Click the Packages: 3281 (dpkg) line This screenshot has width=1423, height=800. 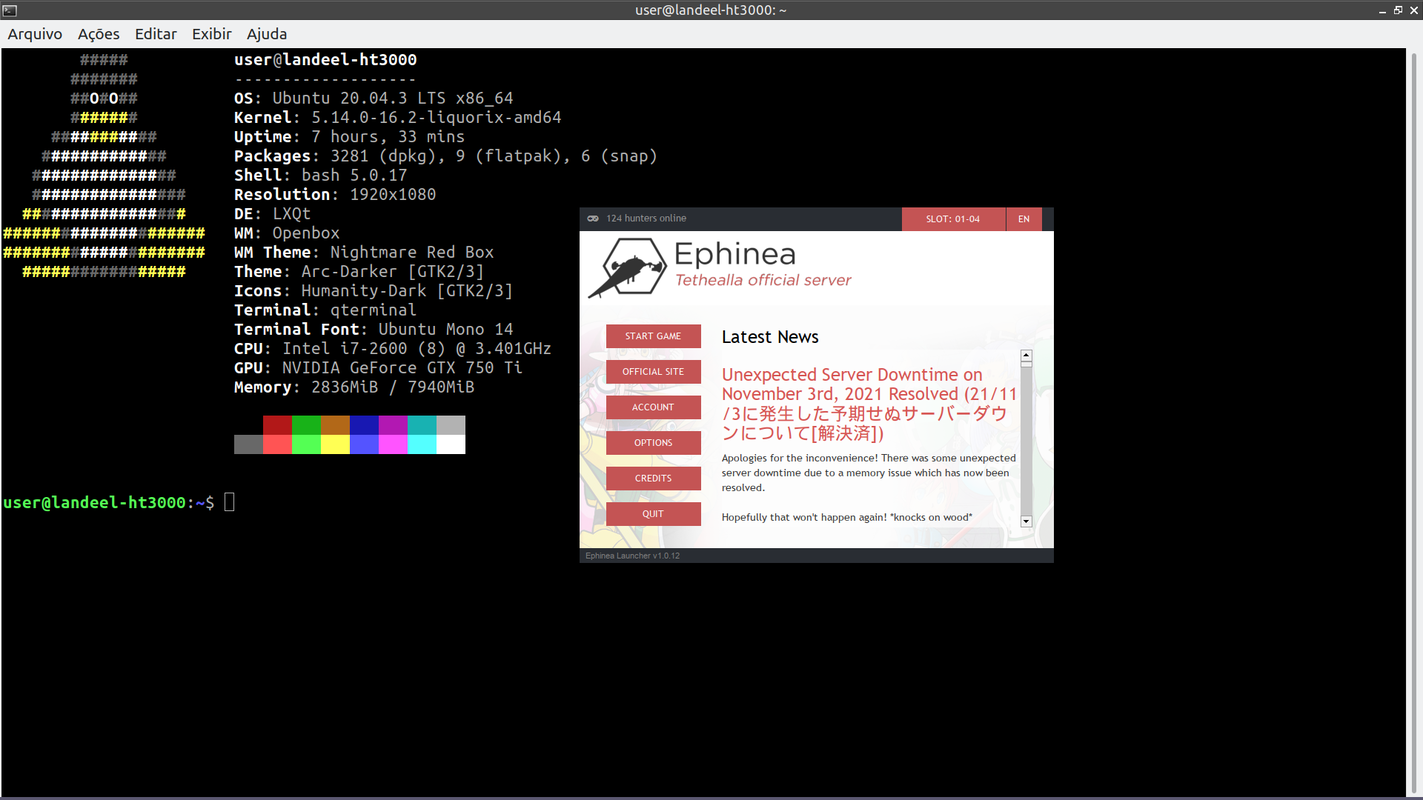[446, 156]
